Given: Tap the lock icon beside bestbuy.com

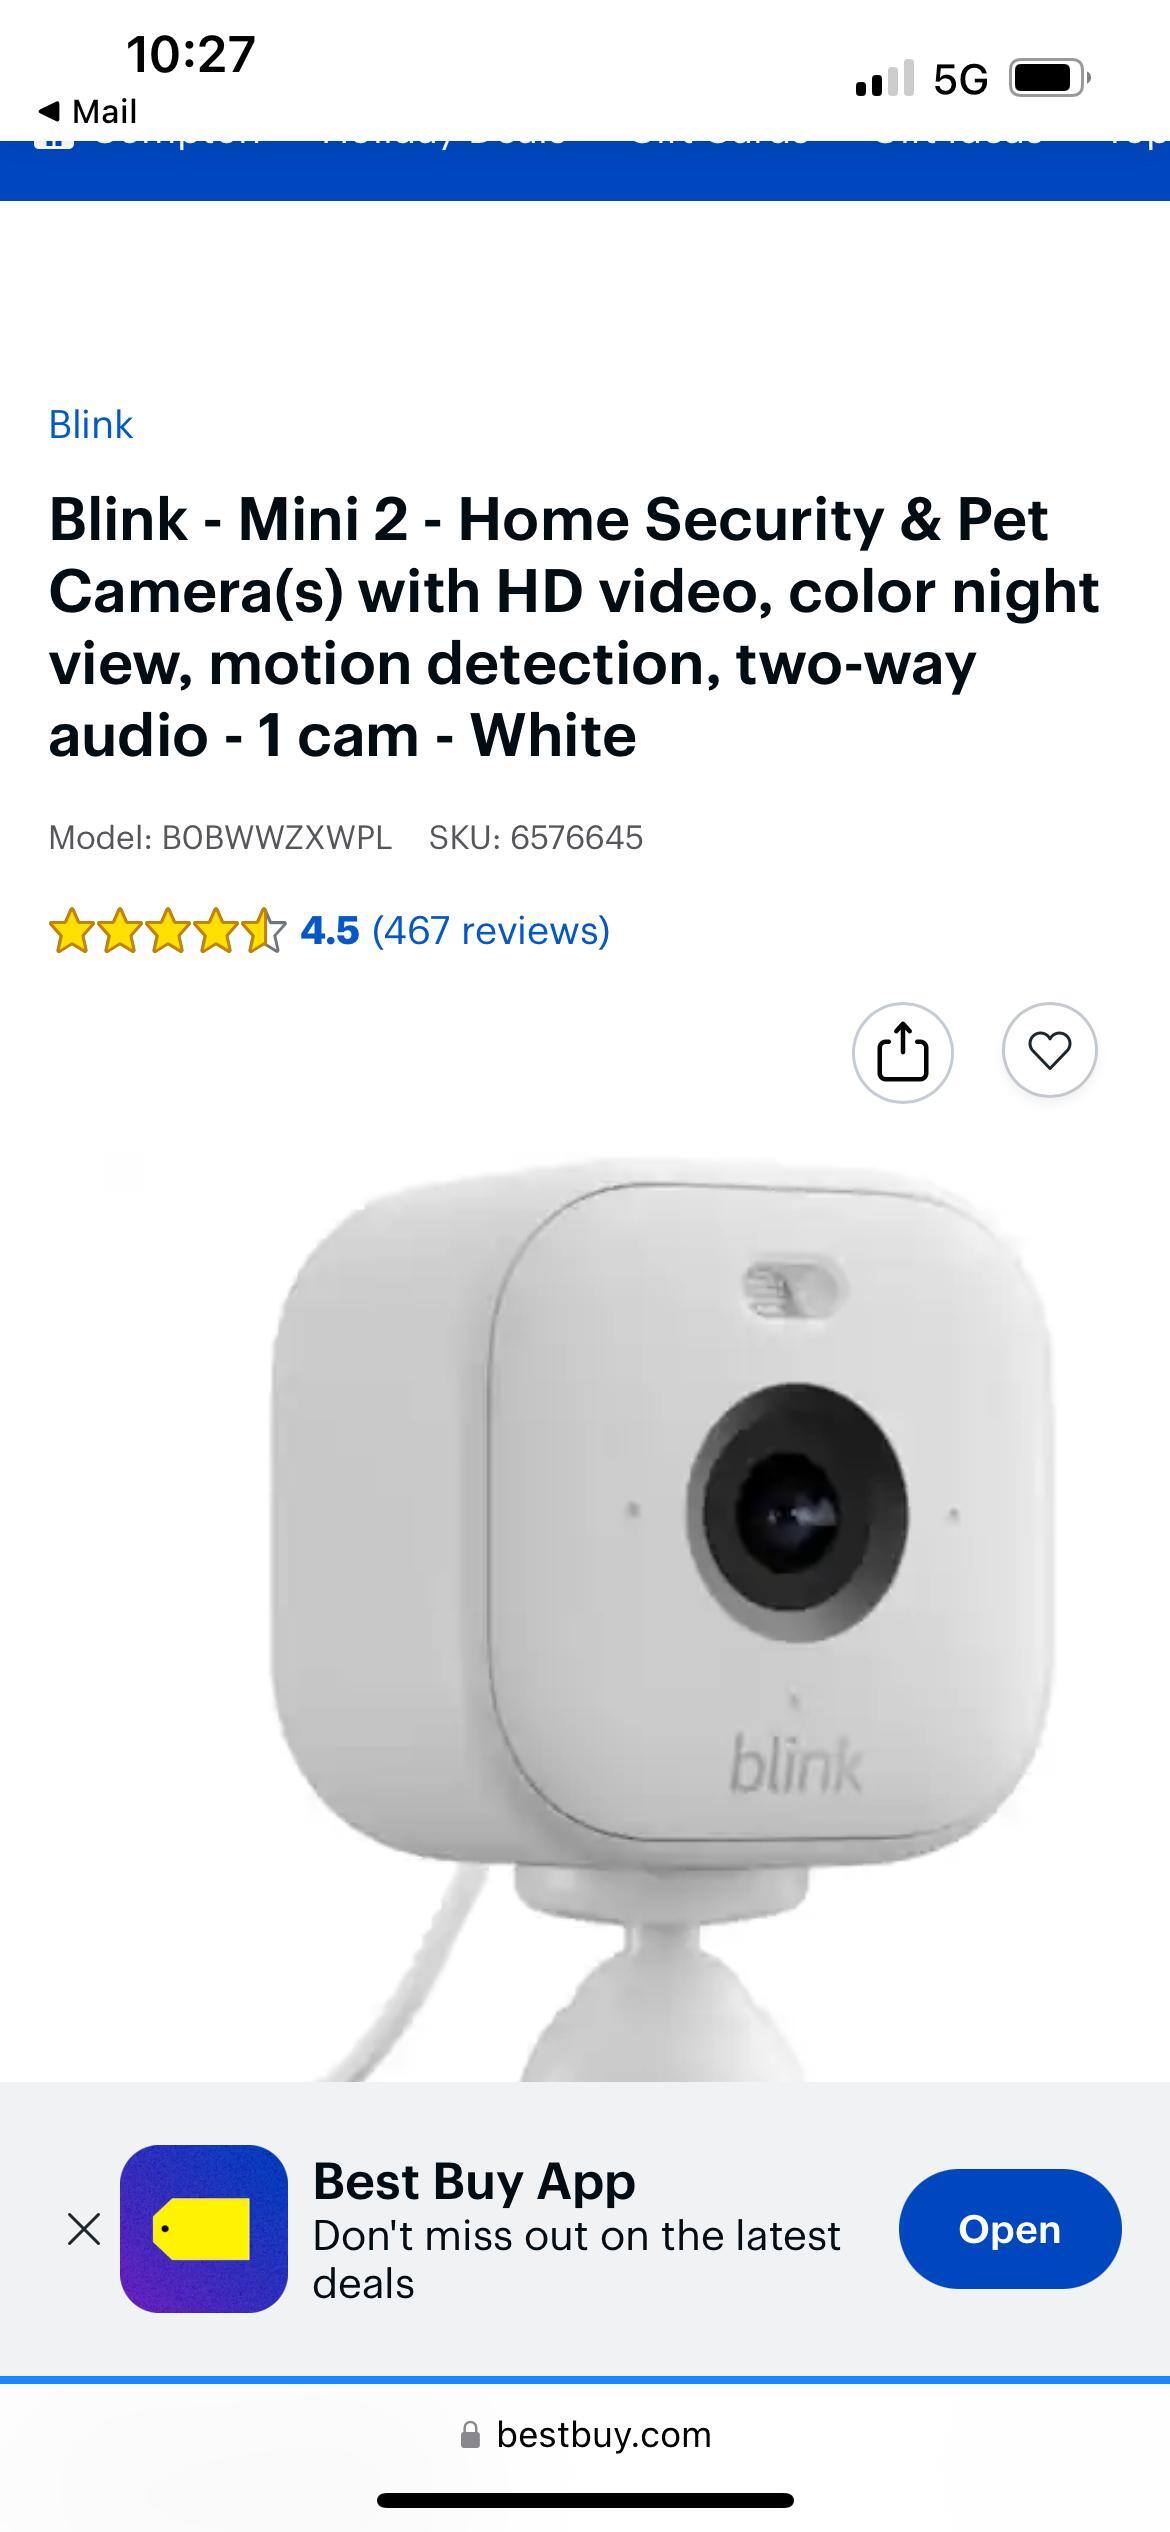Looking at the screenshot, I should click(470, 2435).
